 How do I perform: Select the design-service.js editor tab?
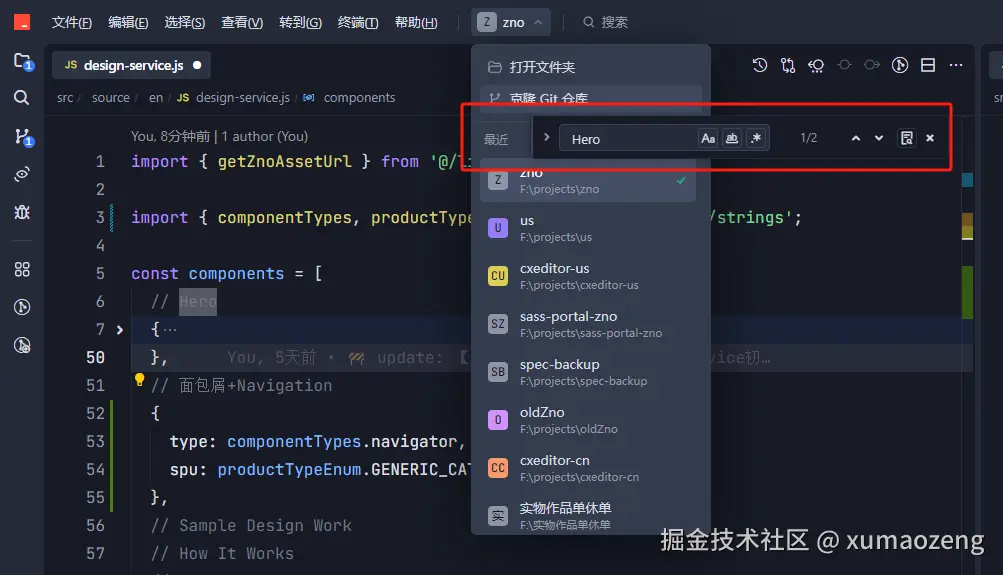click(x=131, y=65)
